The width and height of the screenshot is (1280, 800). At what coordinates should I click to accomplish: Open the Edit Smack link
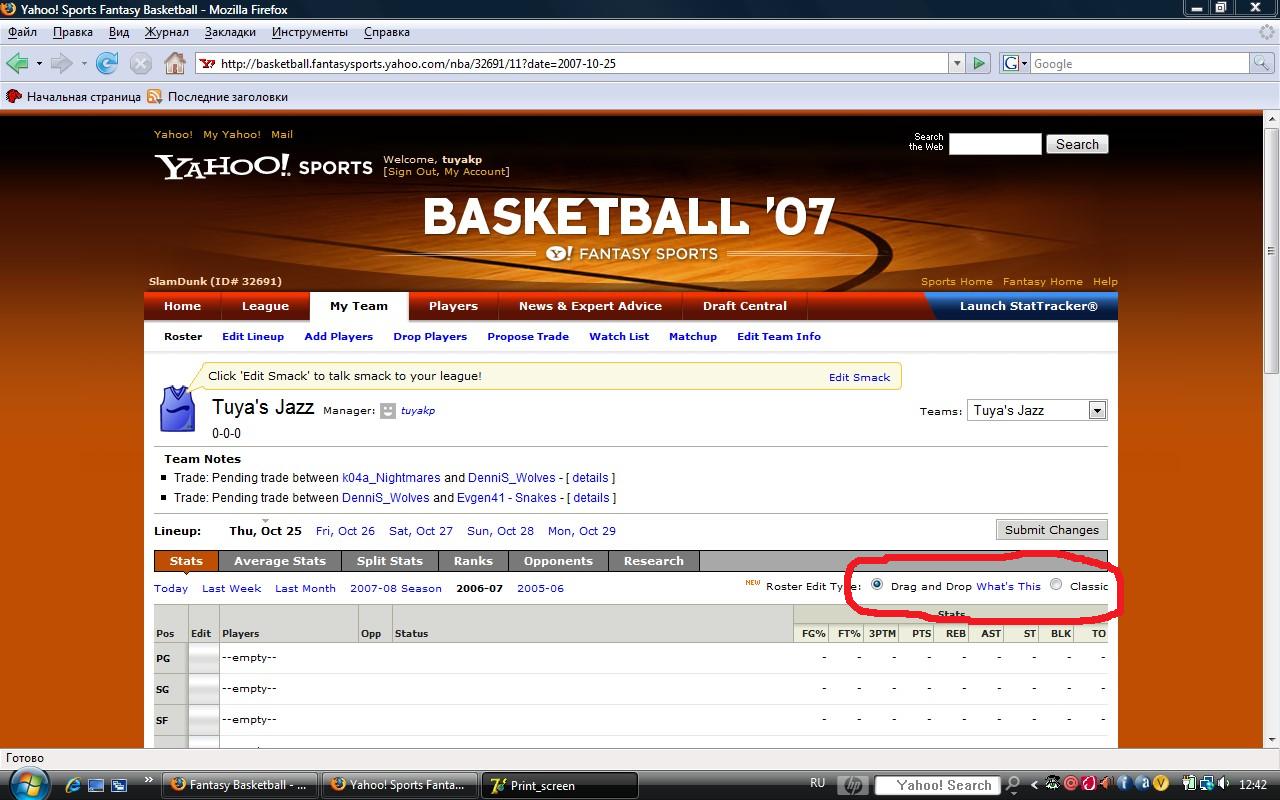click(x=859, y=377)
